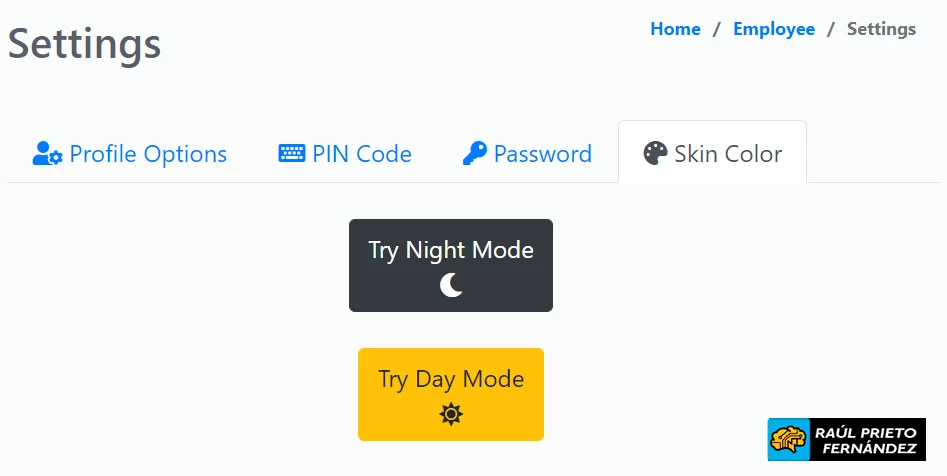
Task: Click the Settings breadcrumb item
Action: (881, 29)
